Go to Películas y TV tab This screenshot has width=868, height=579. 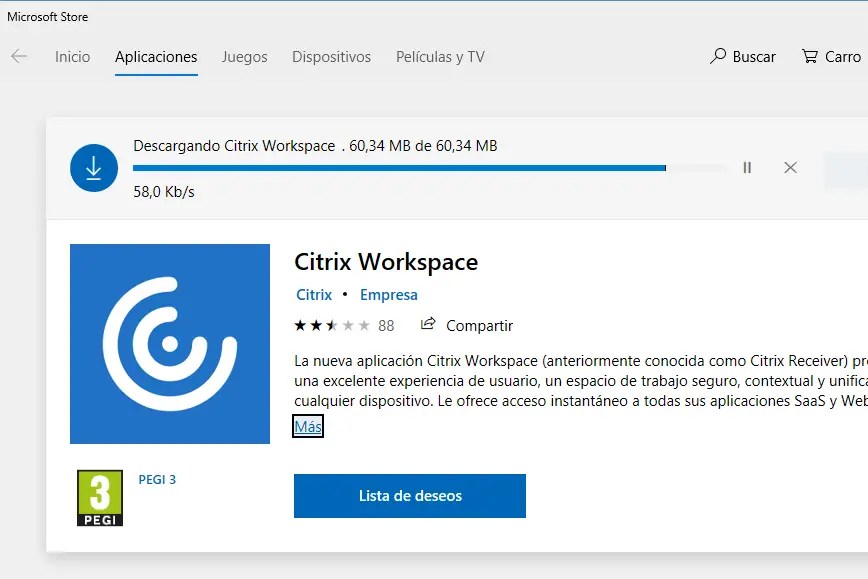coord(440,57)
